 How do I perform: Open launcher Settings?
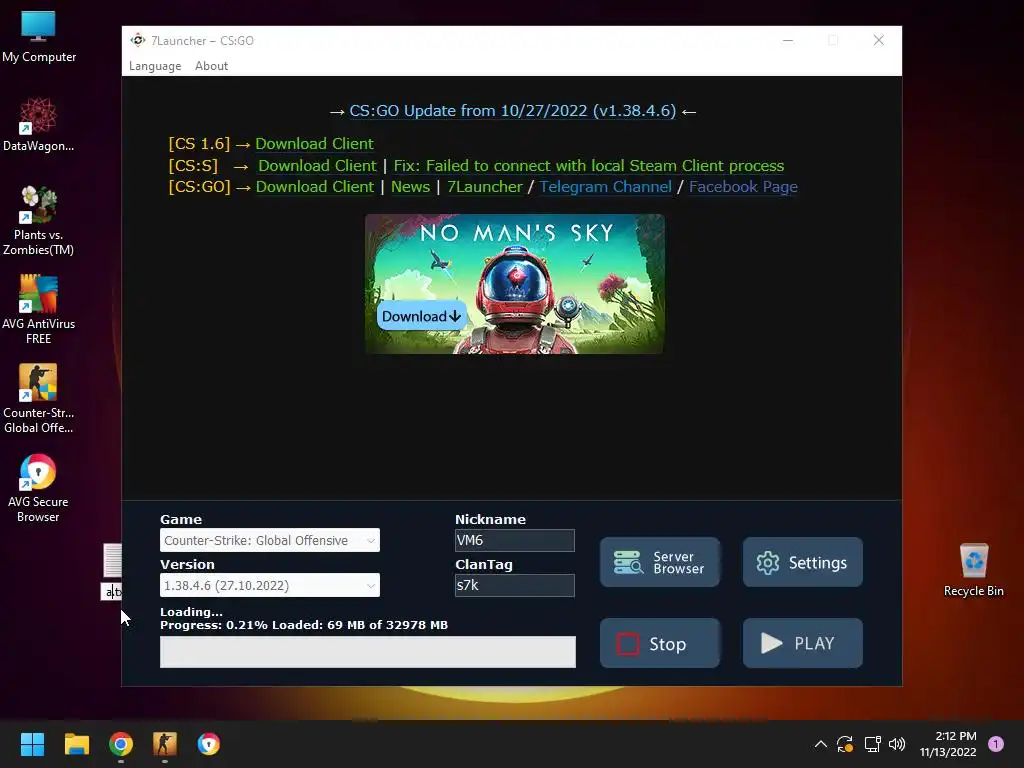click(803, 562)
